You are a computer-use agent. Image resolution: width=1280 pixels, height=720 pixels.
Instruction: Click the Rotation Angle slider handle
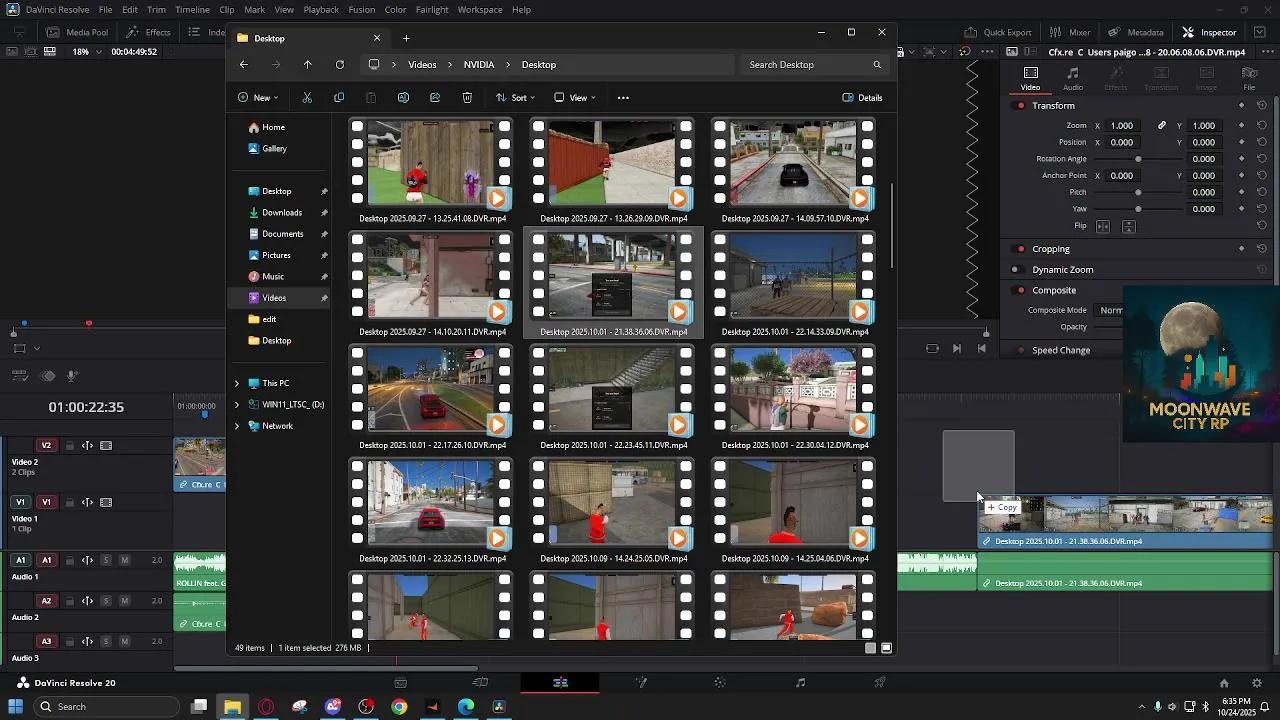(1138, 159)
